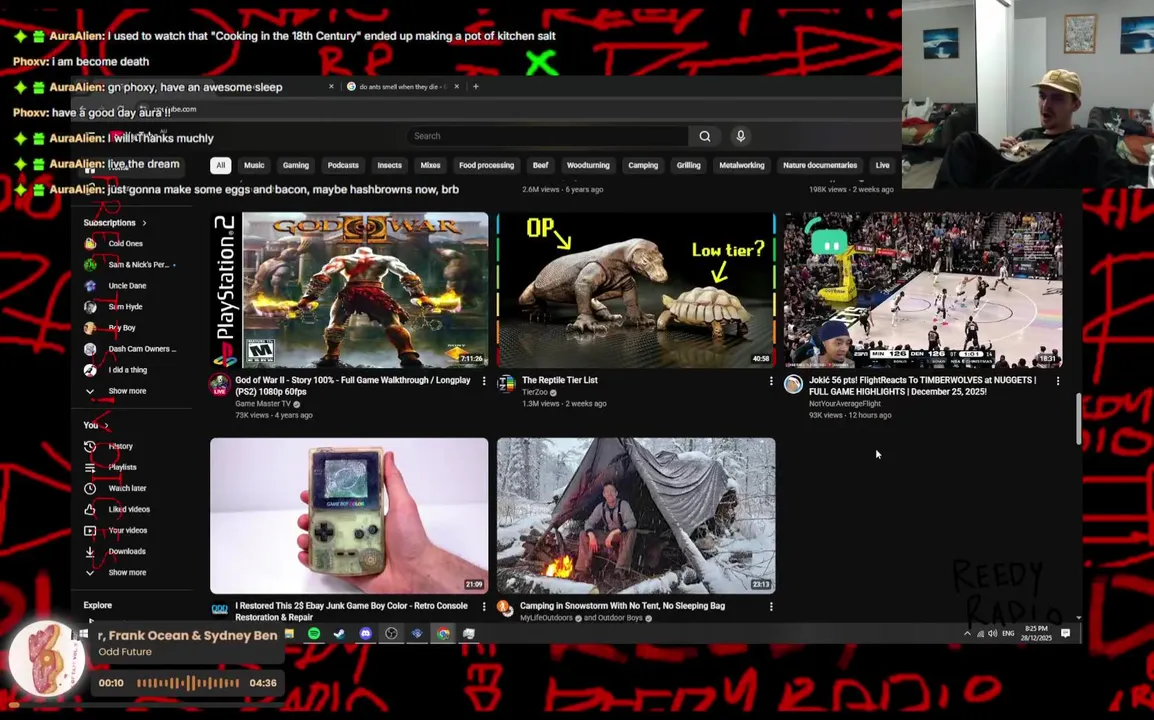
Task: Open the Camping in Snowstorm thumbnail
Action: [x=636, y=516]
